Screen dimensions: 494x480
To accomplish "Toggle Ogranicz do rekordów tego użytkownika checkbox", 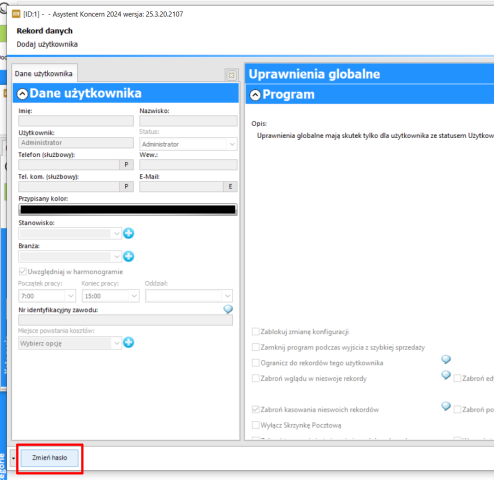I will (x=256, y=363).
